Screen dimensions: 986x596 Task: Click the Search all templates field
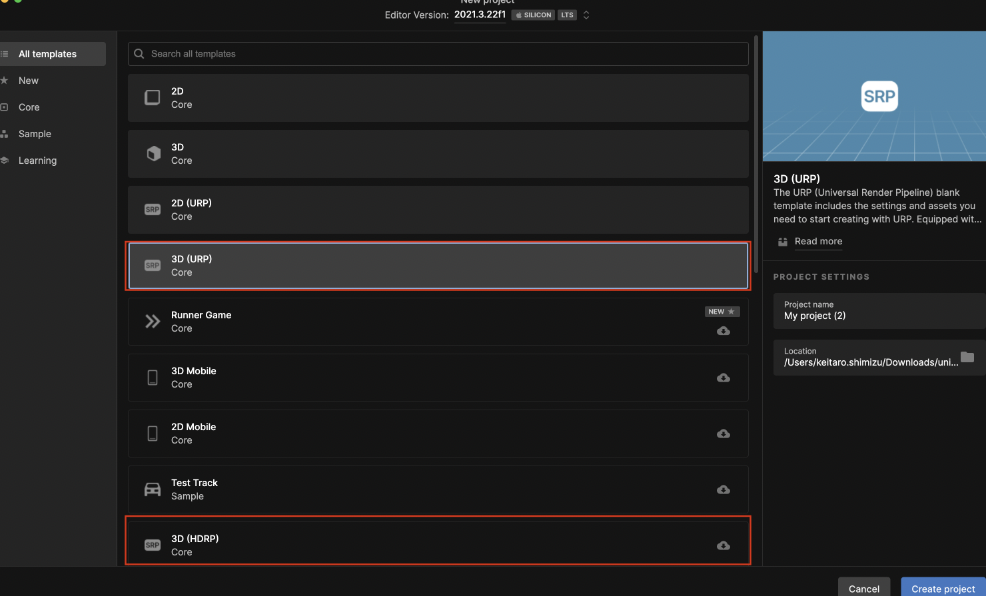300,53
